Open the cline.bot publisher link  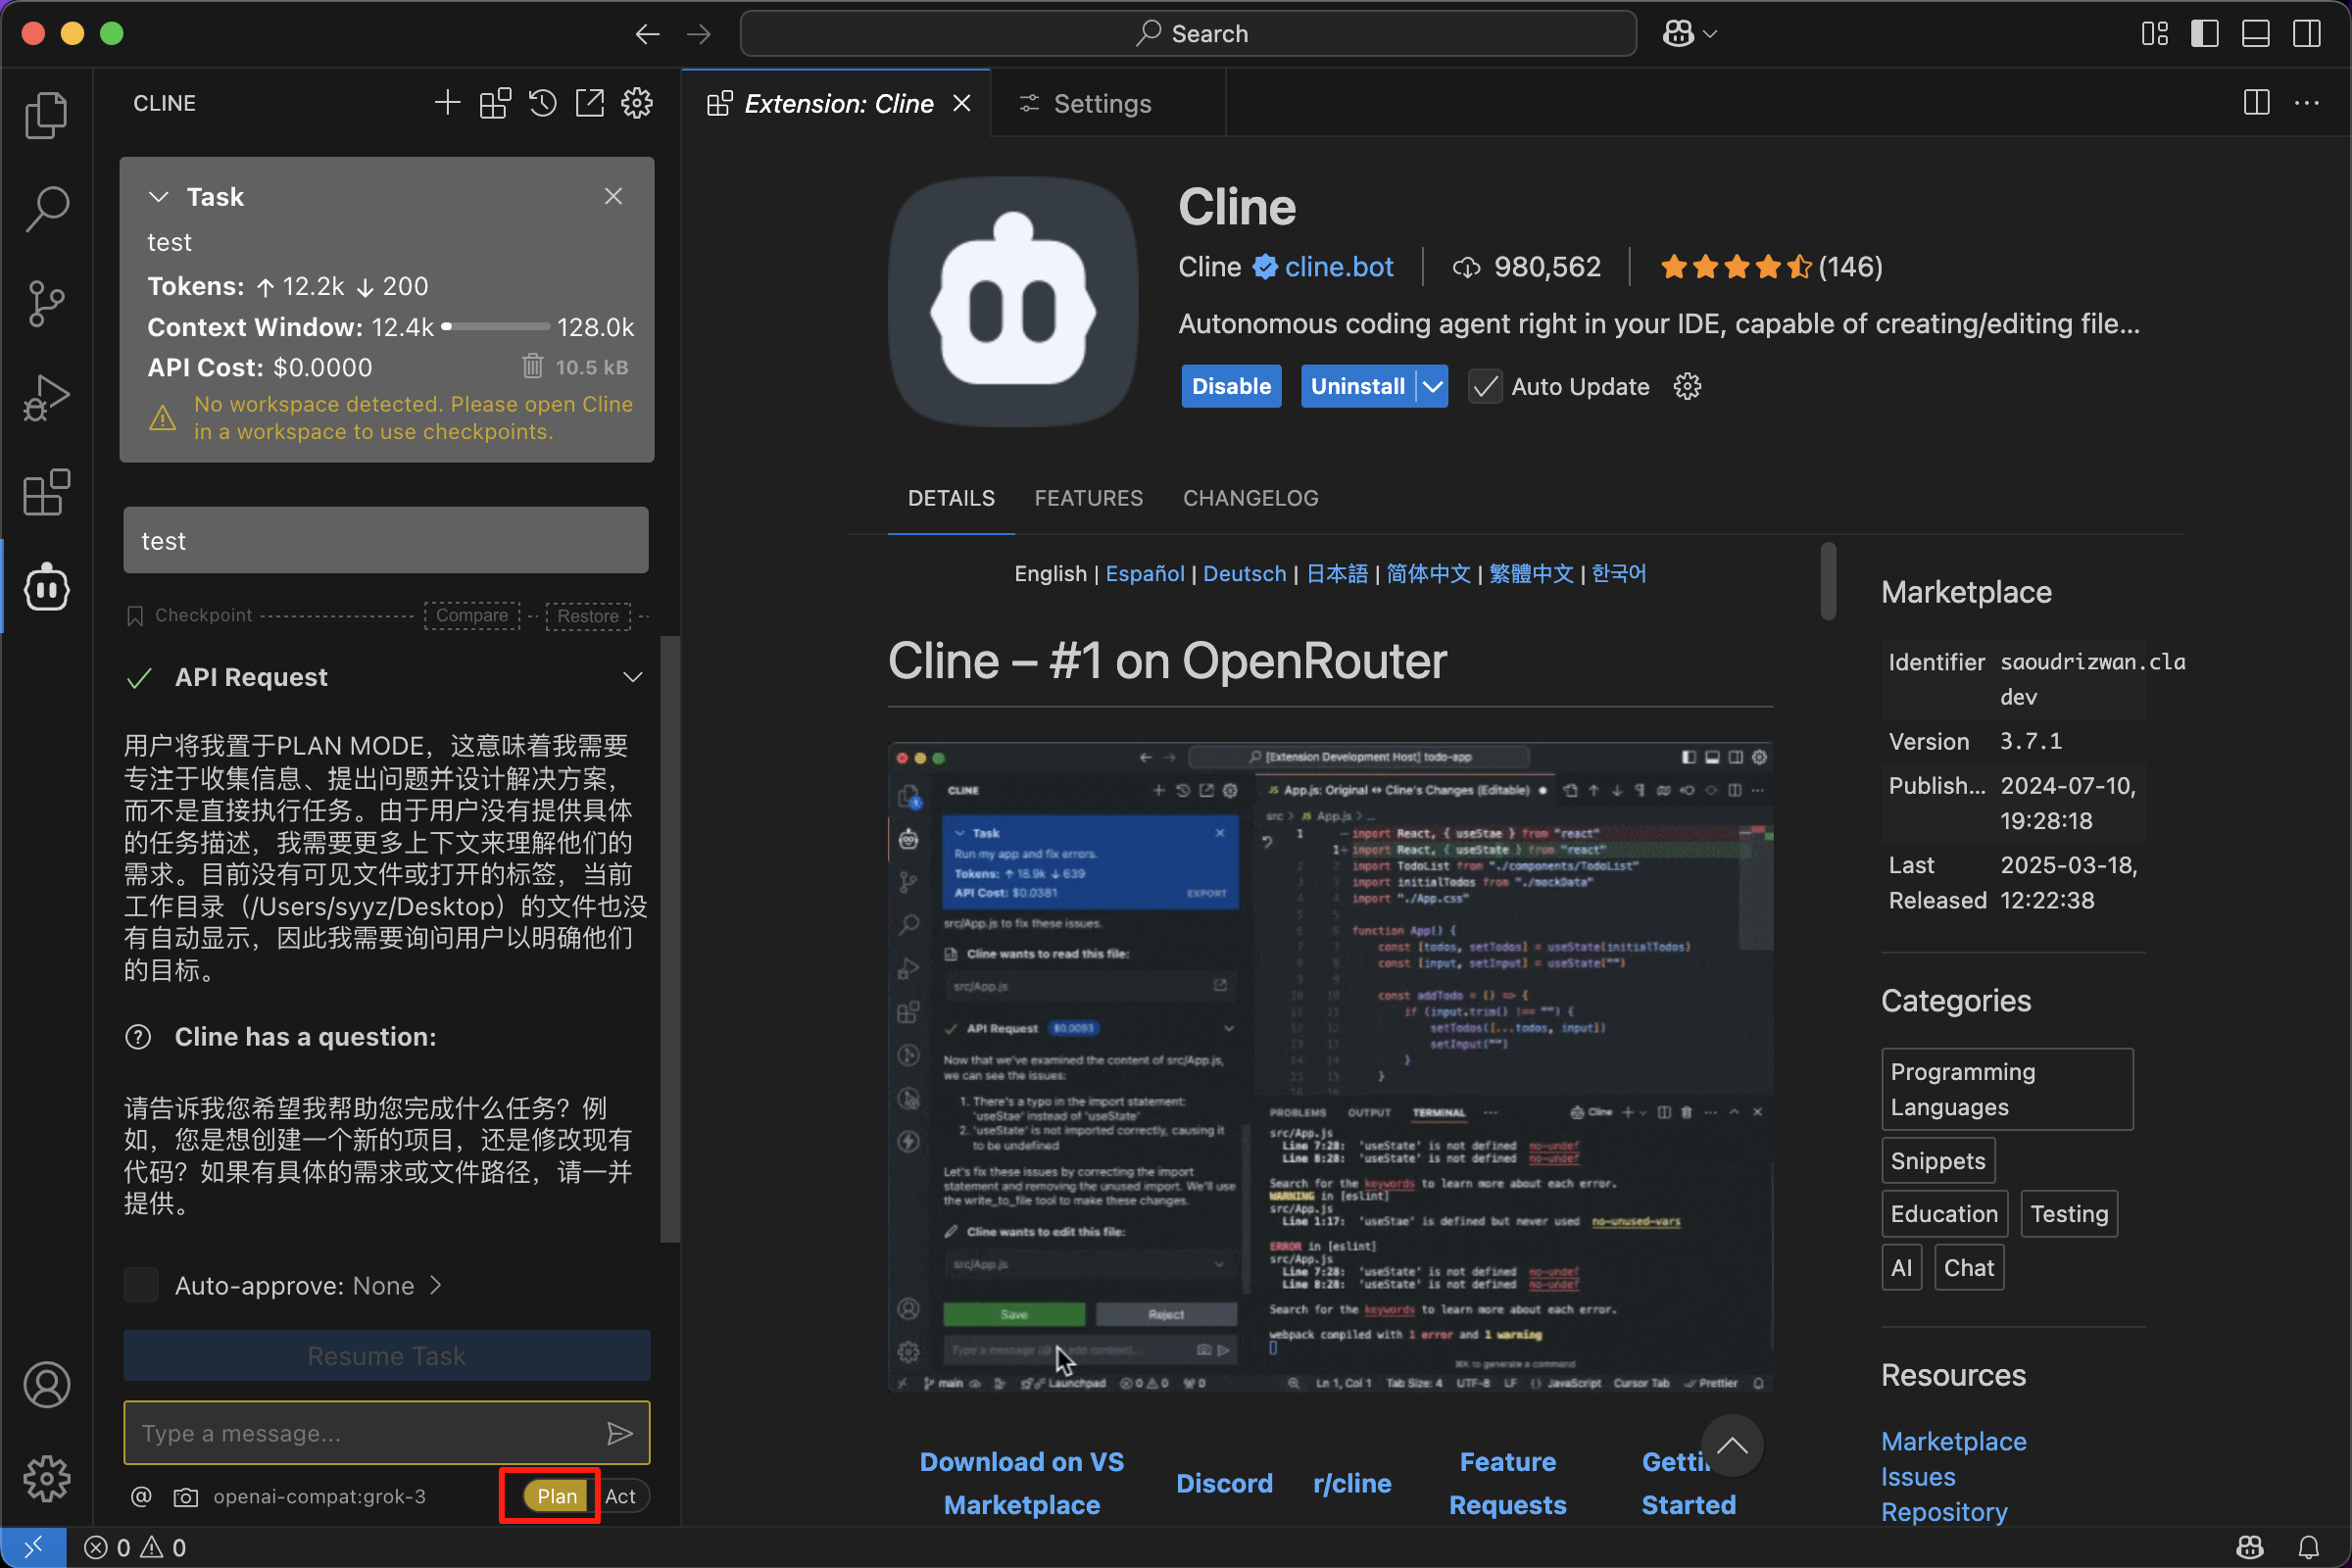click(1338, 267)
